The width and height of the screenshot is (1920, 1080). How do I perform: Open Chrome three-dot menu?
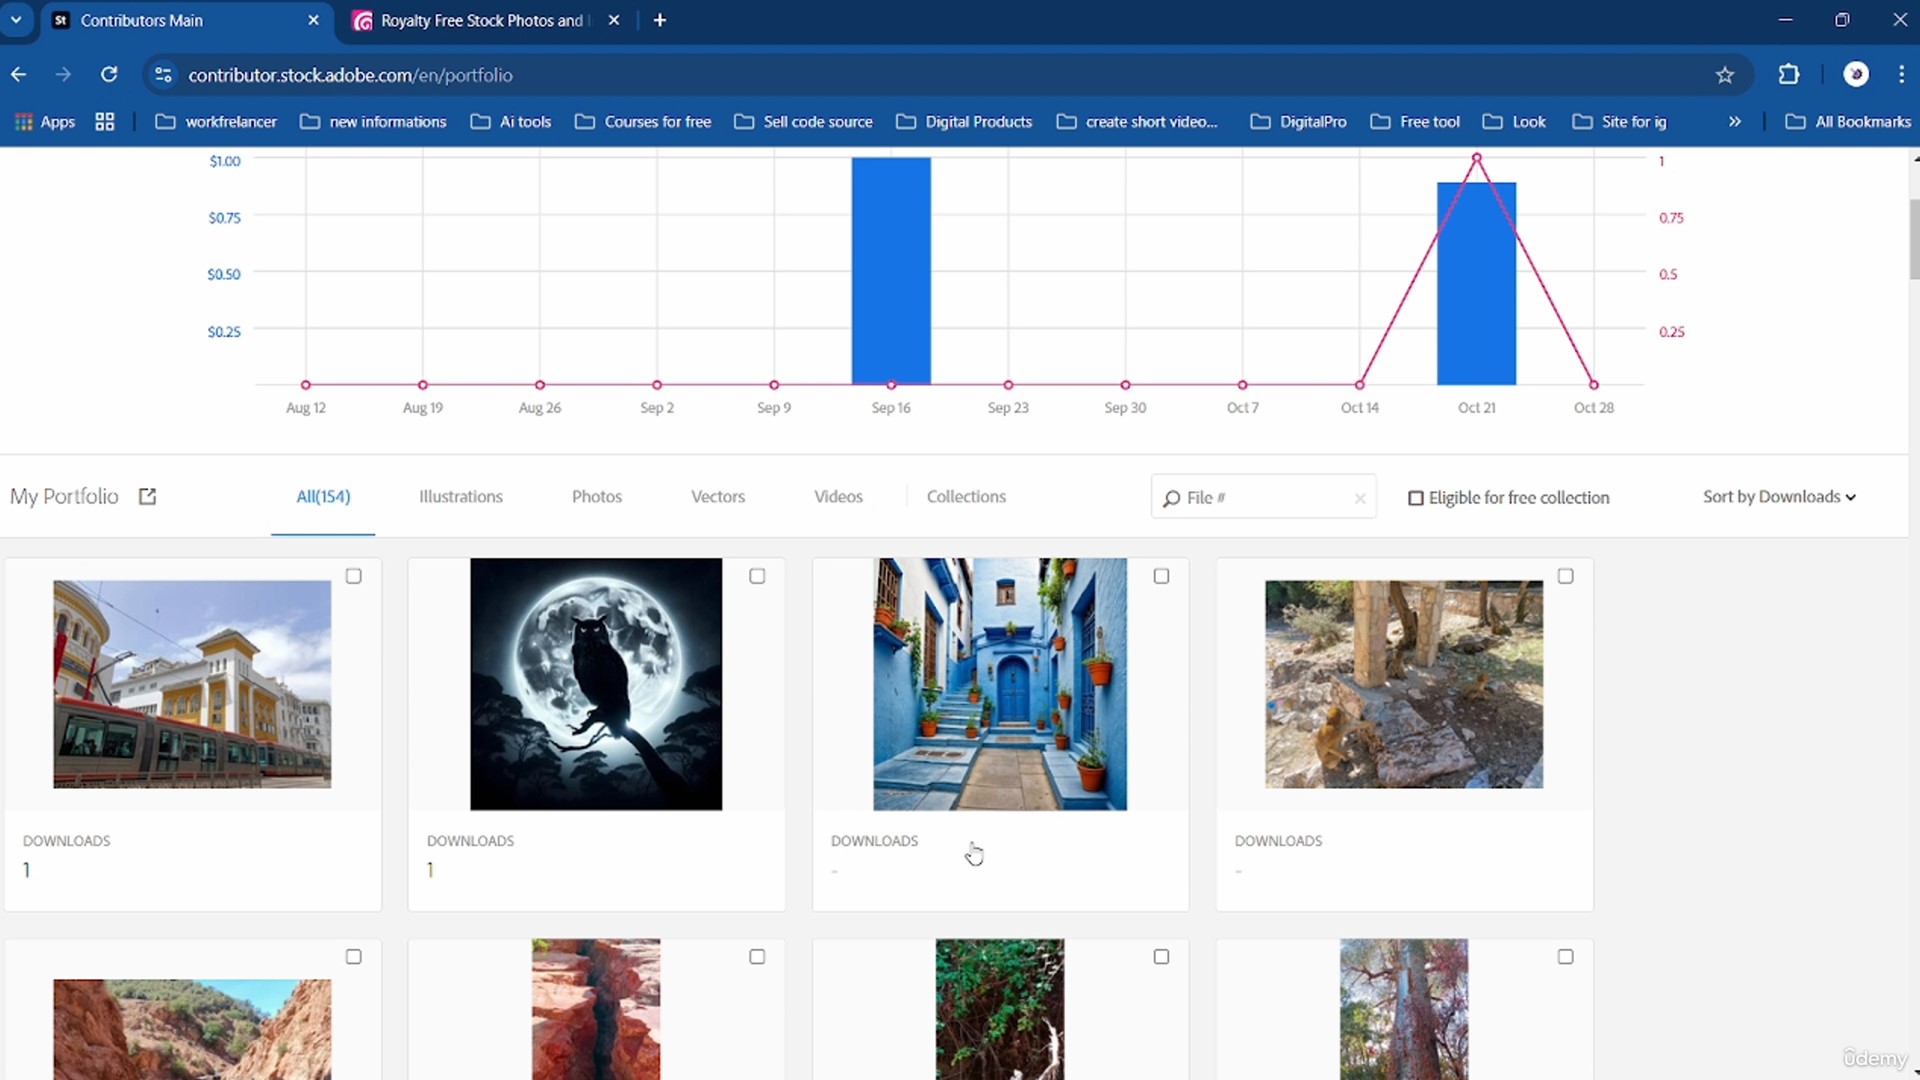[1901, 75]
